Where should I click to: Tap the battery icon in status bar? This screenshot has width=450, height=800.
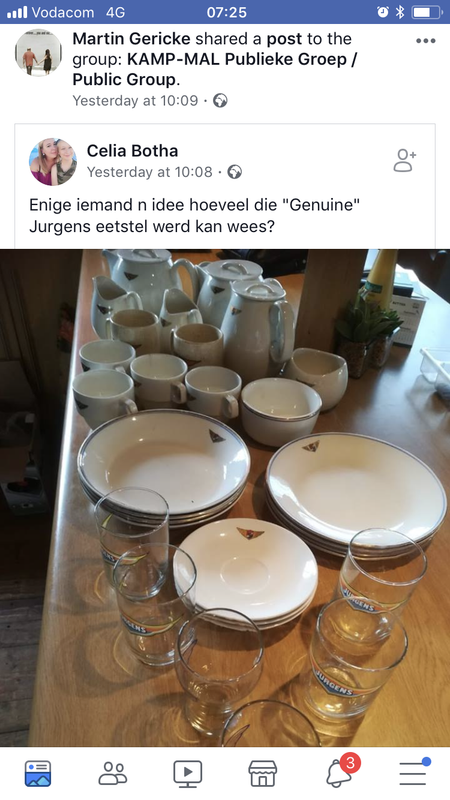(428, 12)
